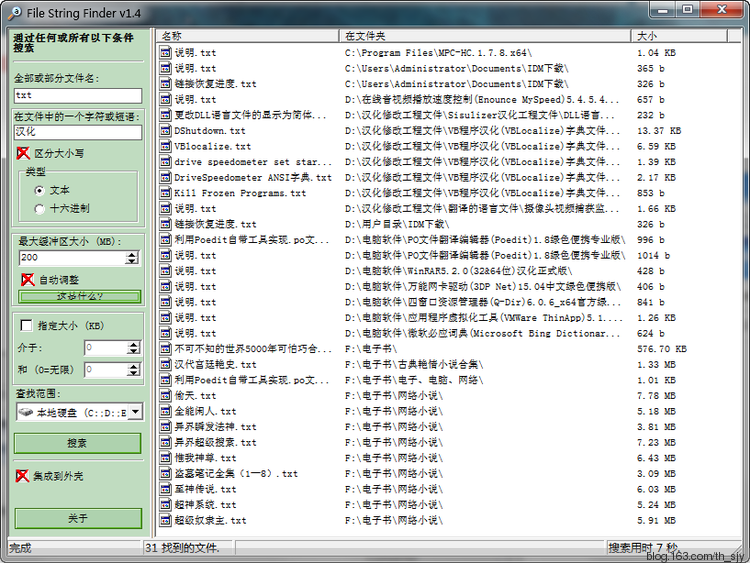The image size is (750, 563).
Task: Click file icon of DriveSpeedometer ANSI字典.txt
Action: tap(165, 177)
